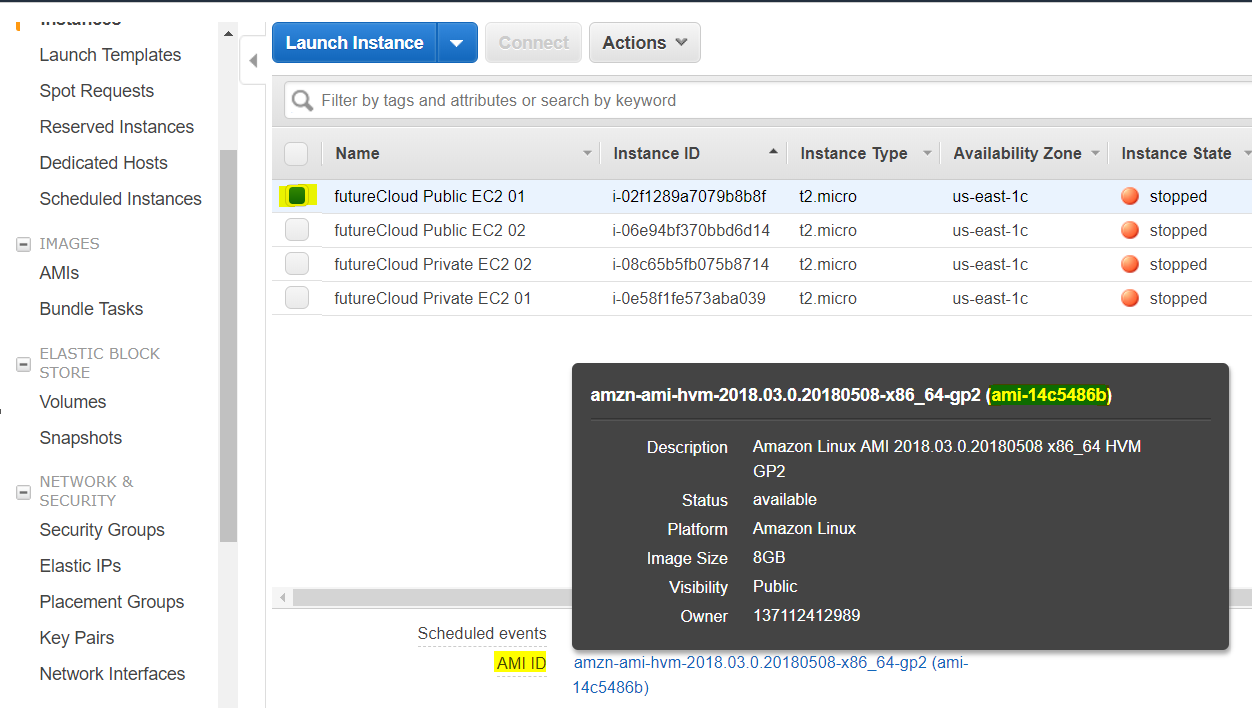1252x708 pixels.
Task: Click the sidebar scroll-up arrow
Action: click(x=228, y=35)
